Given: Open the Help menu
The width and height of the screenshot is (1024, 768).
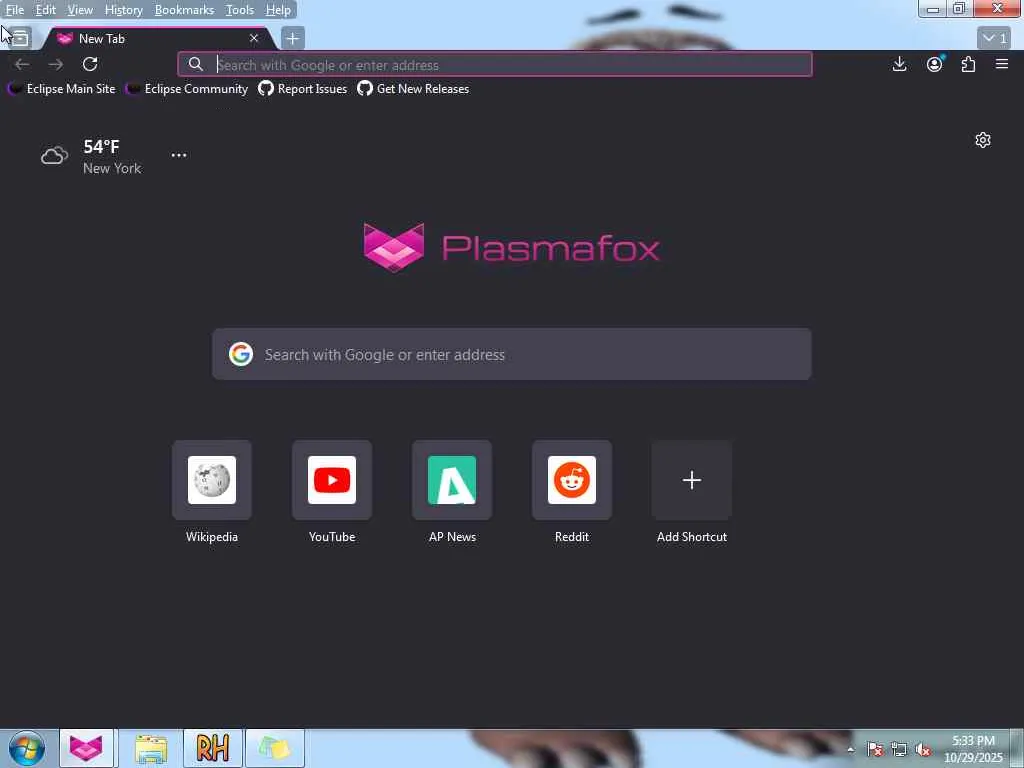Looking at the screenshot, I should pos(278,10).
